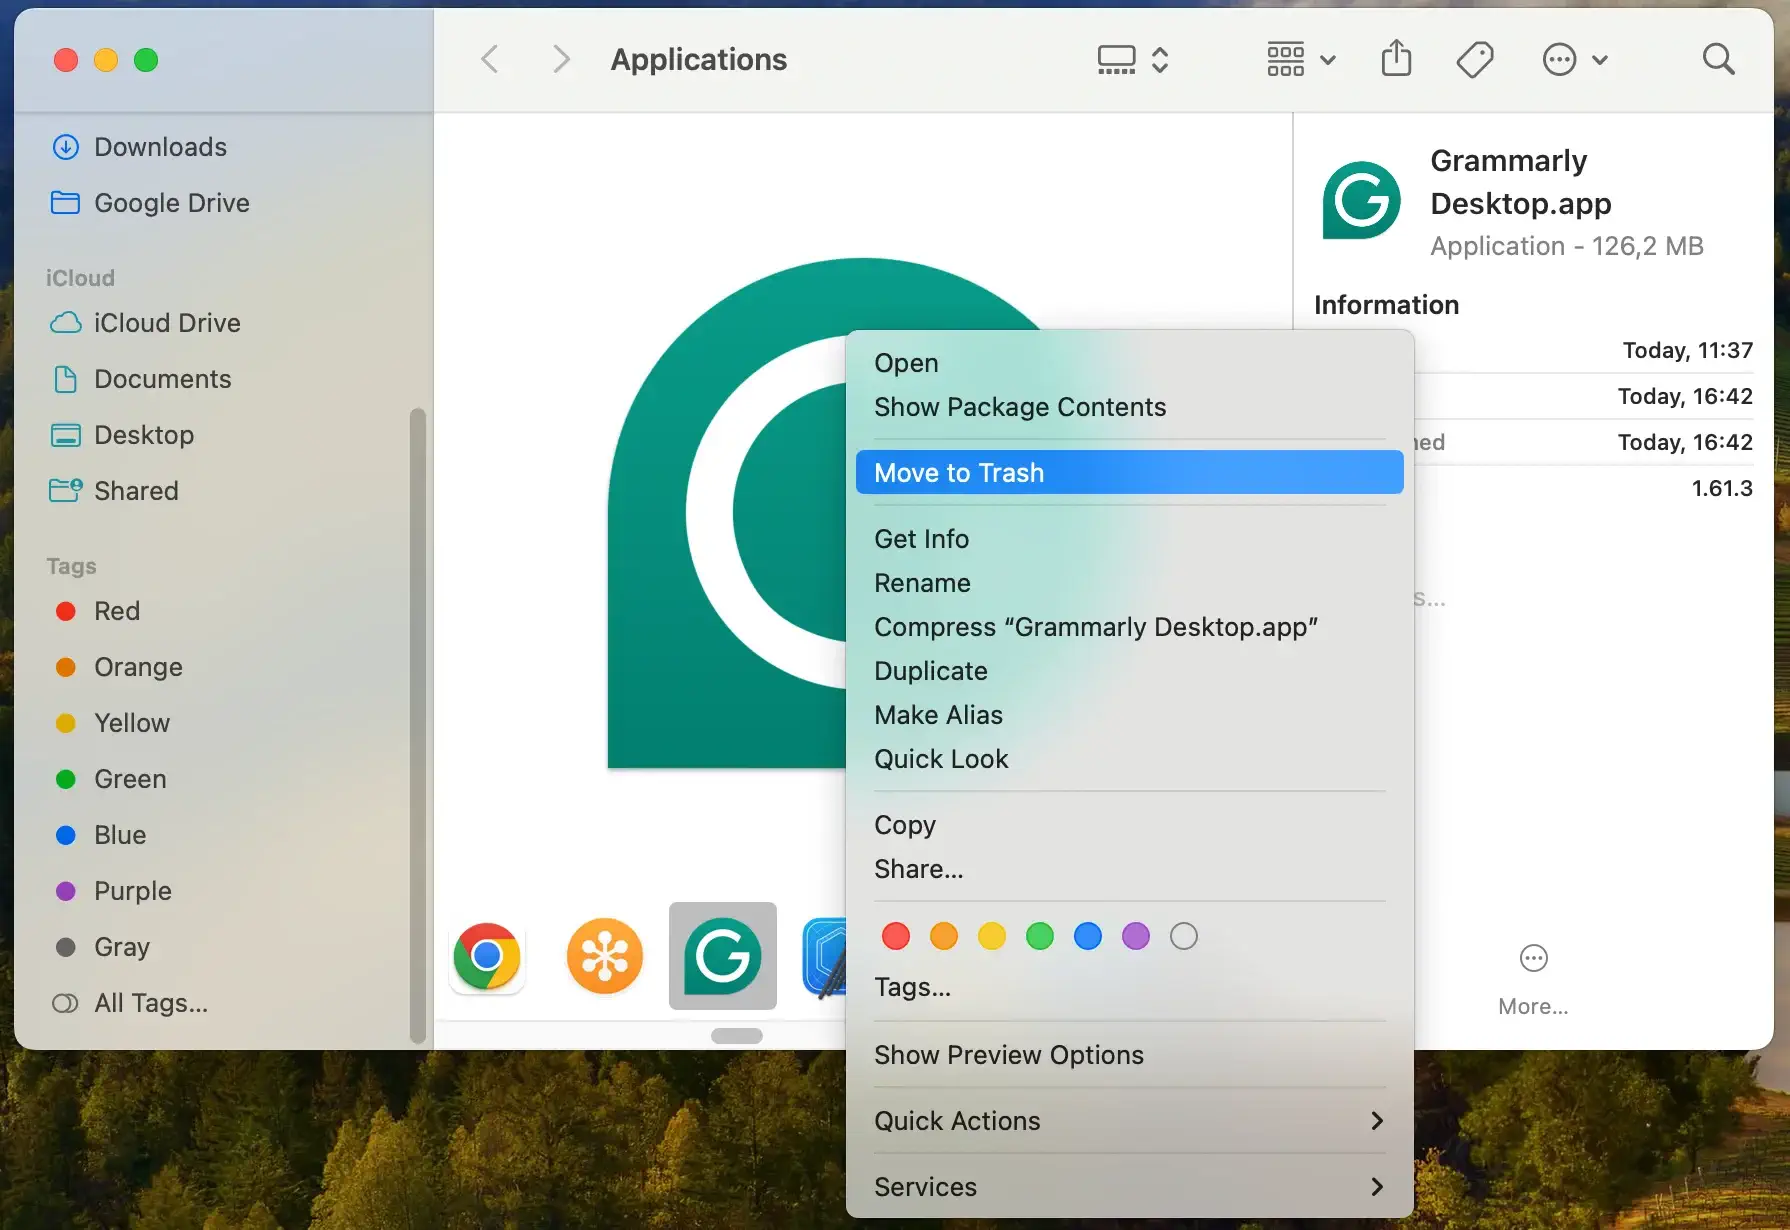
Task: Open Finder search magnifier
Action: tap(1718, 60)
